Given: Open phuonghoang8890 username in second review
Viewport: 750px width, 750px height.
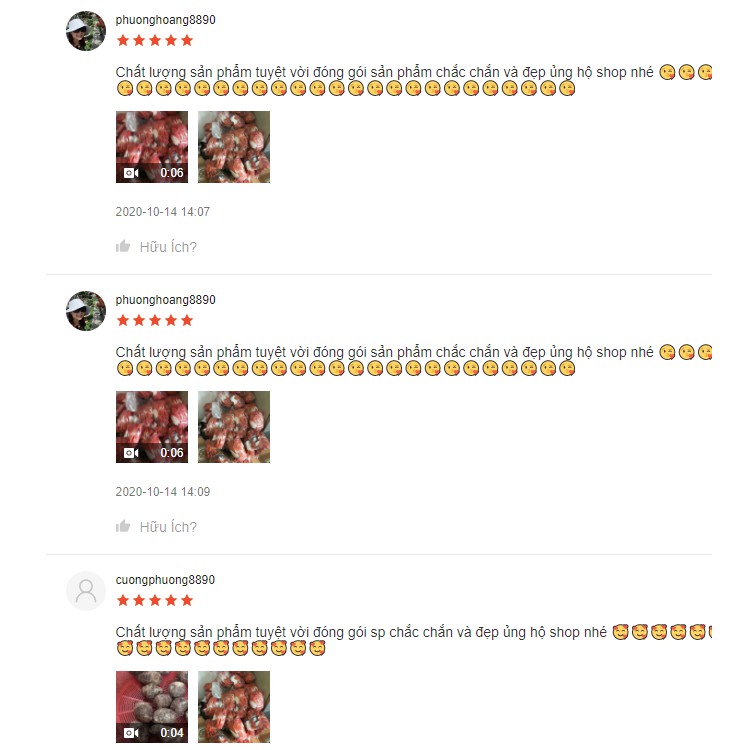Looking at the screenshot, I should click(x=165, y=300).
